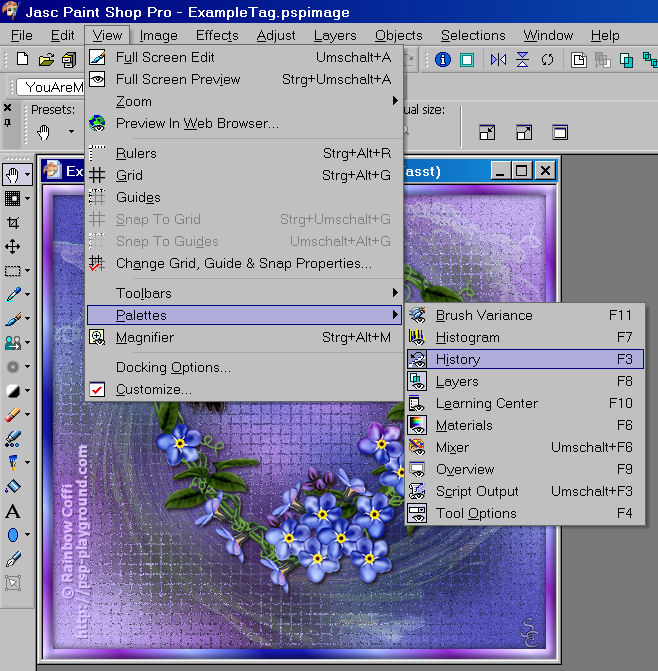Select the Eraser tool
The image size is (658, 671).
[x=13, y=414]
